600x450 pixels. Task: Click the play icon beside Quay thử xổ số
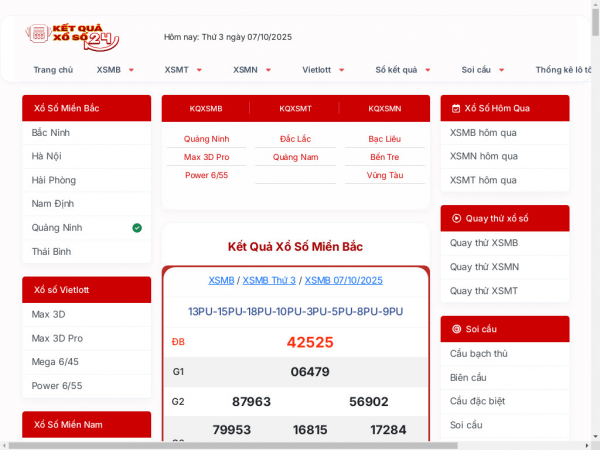point(456,218)
